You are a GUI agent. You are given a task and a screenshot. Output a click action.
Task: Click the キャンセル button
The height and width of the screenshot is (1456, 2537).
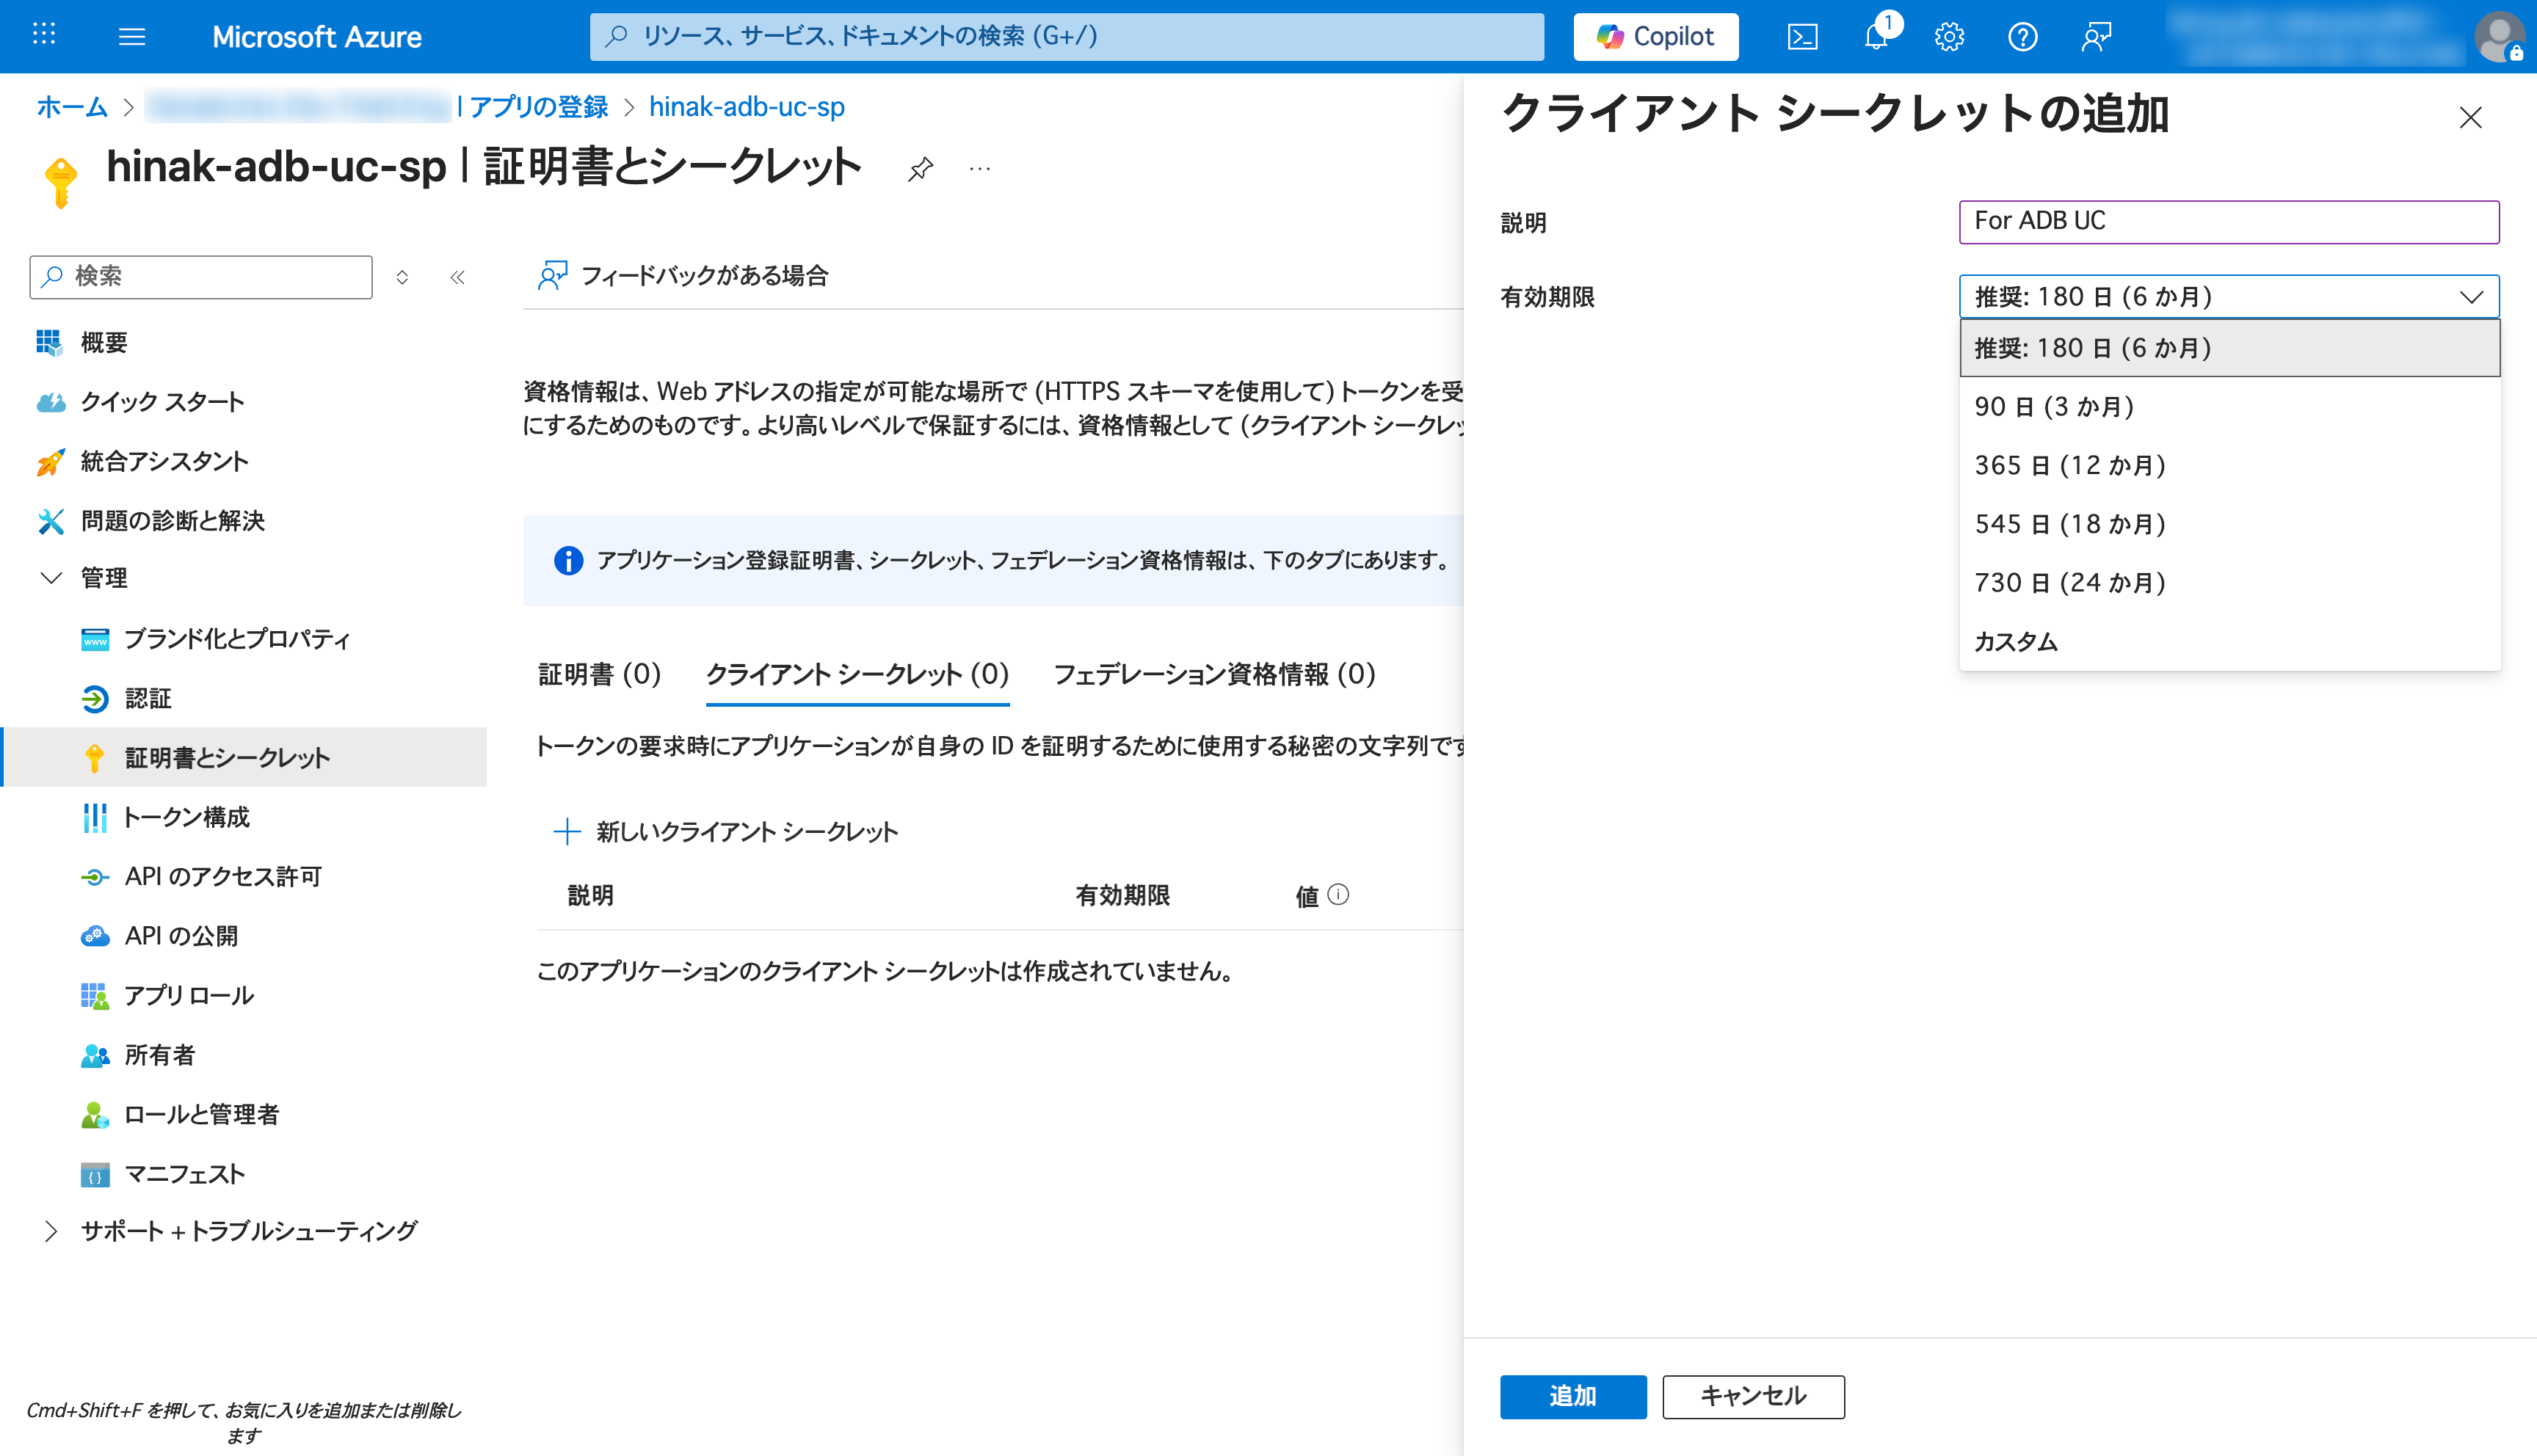(1753, 1396)
